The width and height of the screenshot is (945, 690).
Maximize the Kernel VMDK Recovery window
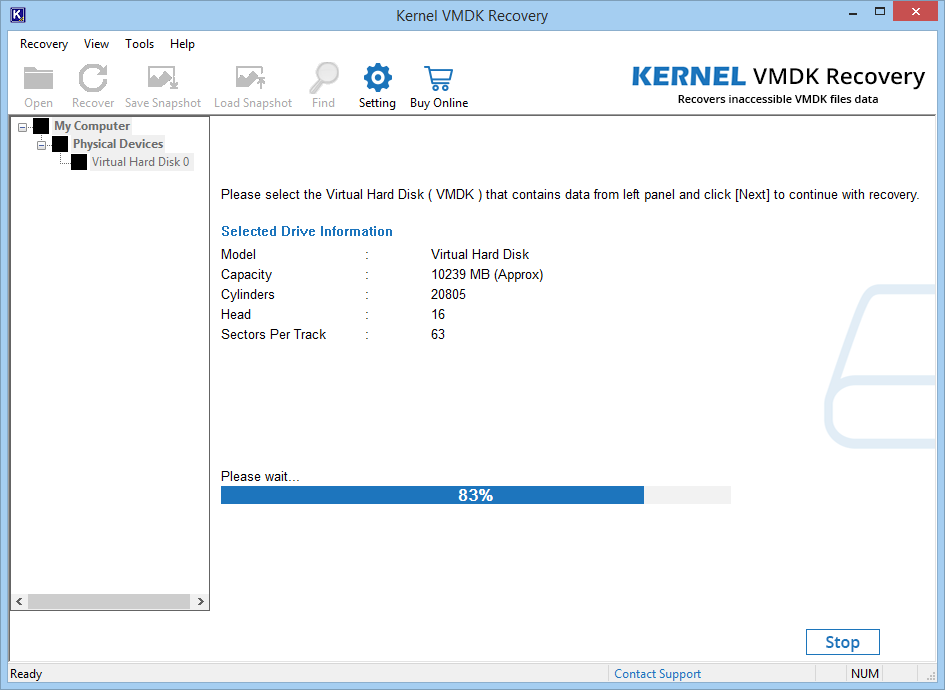tap(880, 12)
